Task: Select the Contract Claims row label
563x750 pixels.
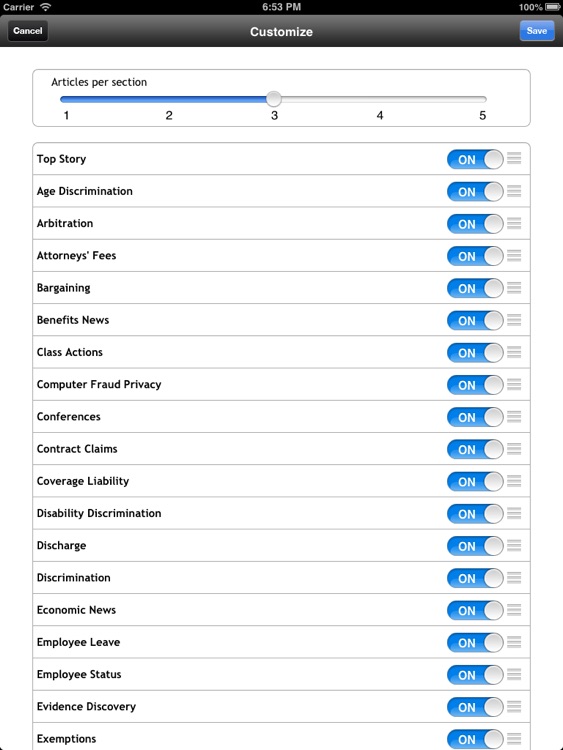Action: [77, 449]
